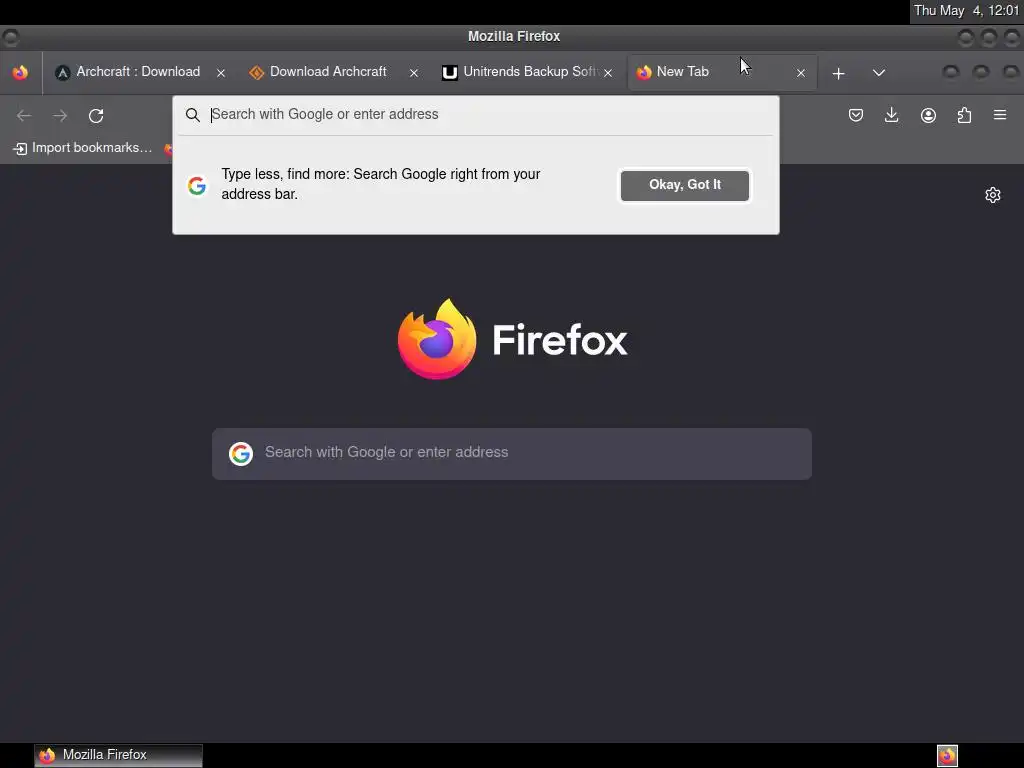Close the Archcraft : Download tab

coord(221,73)
